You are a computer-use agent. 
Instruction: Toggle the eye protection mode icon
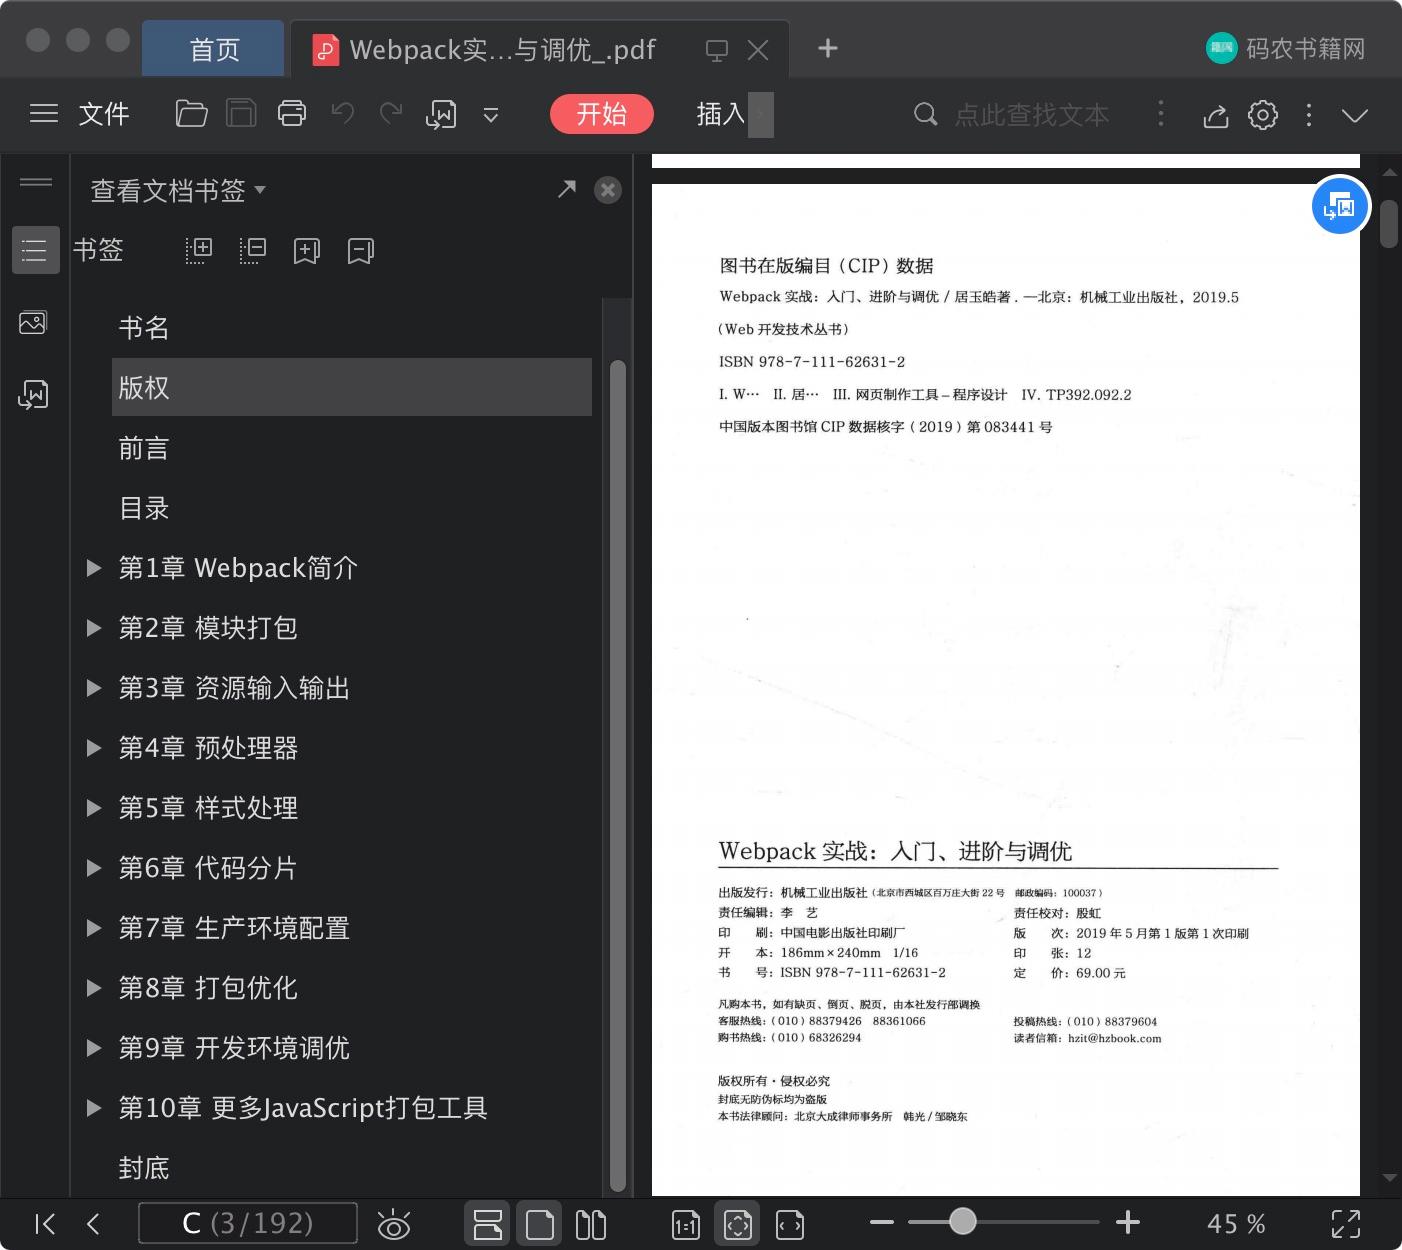coord(394,1225)
